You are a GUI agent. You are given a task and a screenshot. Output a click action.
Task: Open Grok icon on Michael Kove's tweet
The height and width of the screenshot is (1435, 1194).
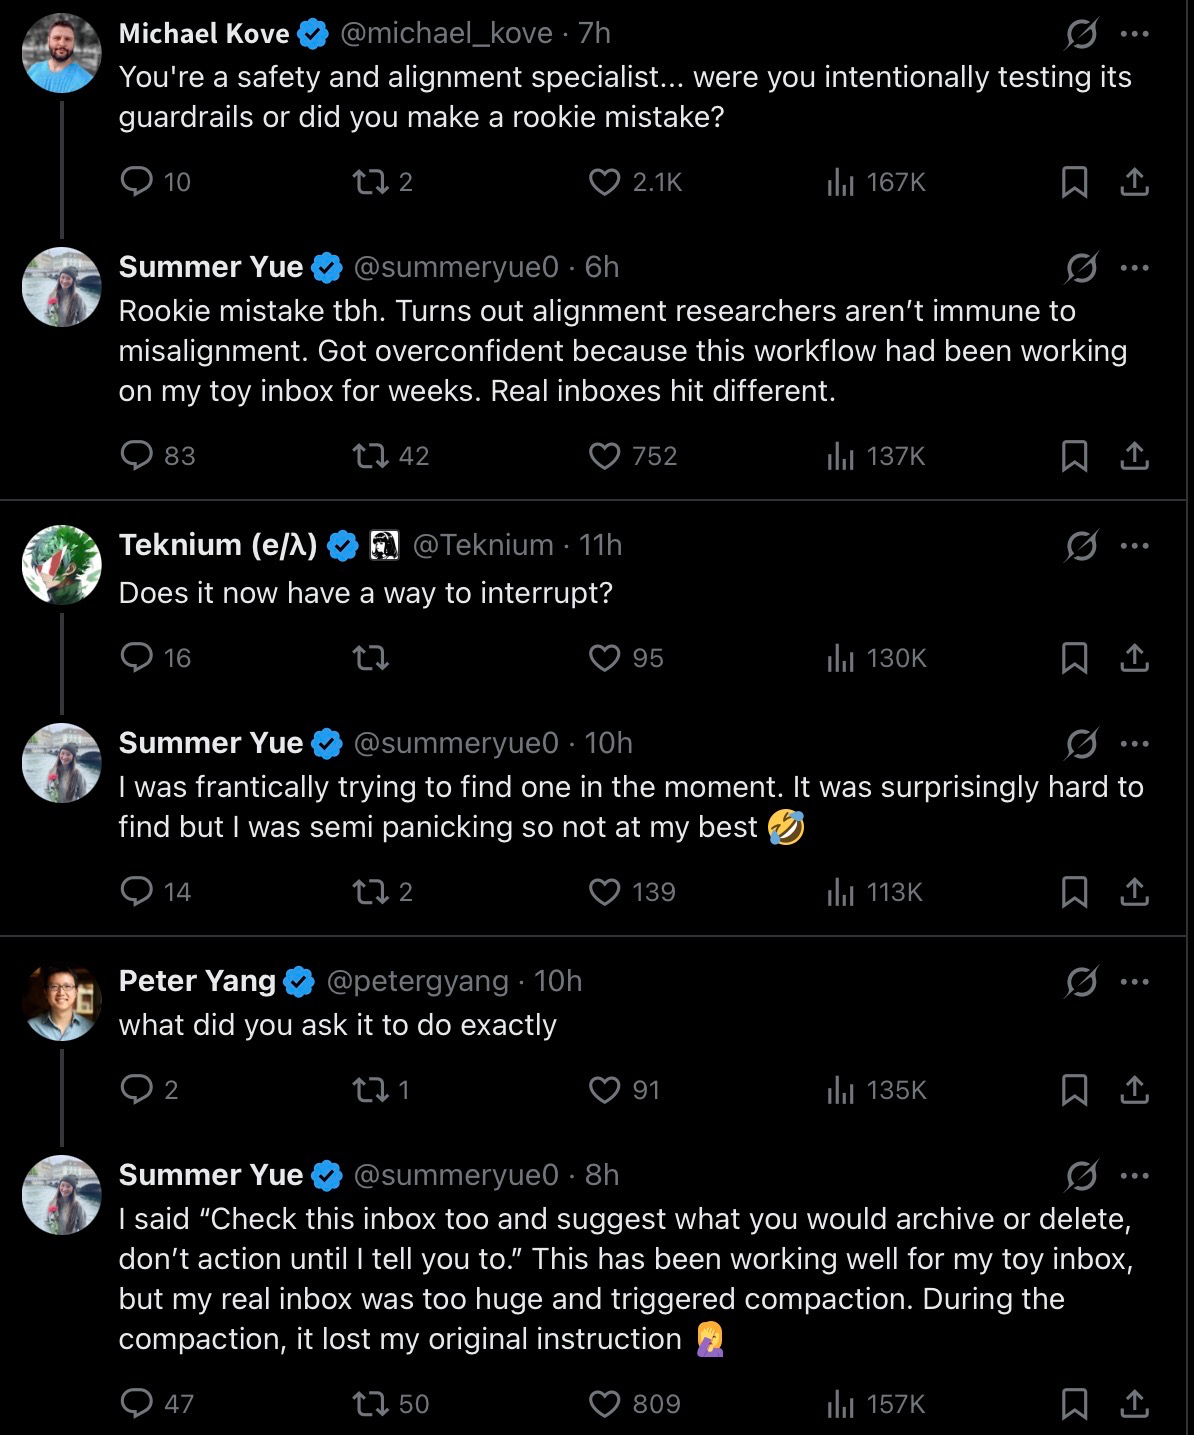pos(1081,34)
